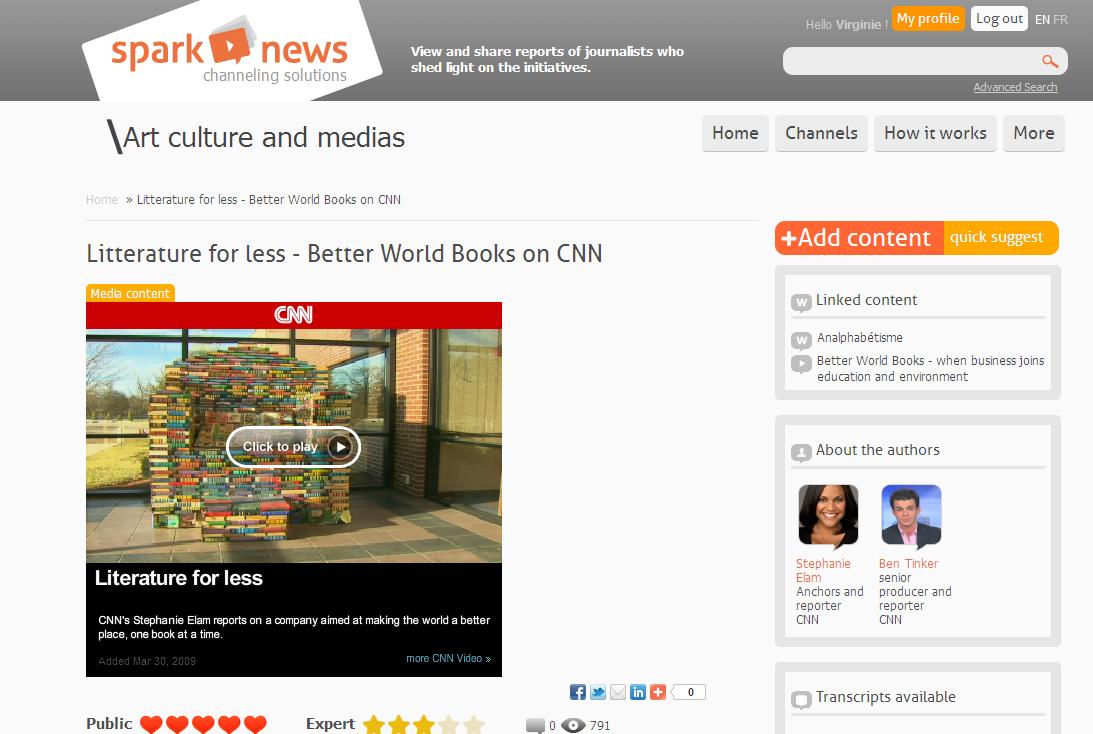Share the report on Facebook
1093x734 pixels.
pyautogui.click(x=578, y=692)
